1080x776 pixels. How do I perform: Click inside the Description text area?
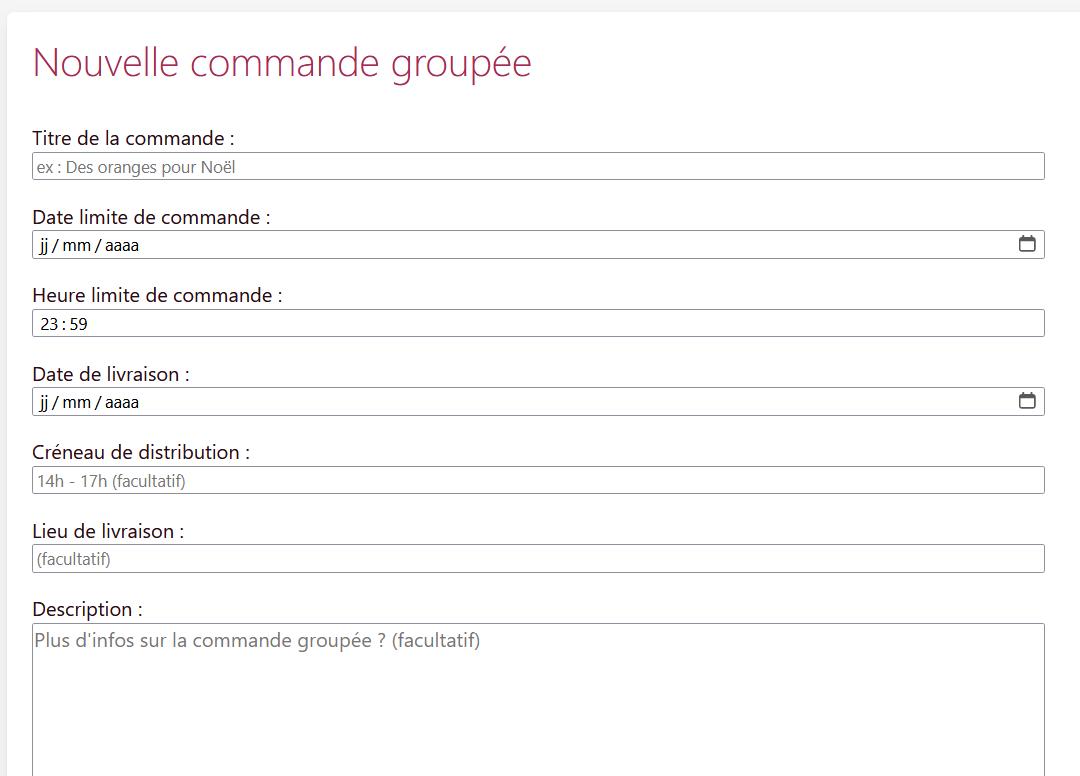[538, 700]
